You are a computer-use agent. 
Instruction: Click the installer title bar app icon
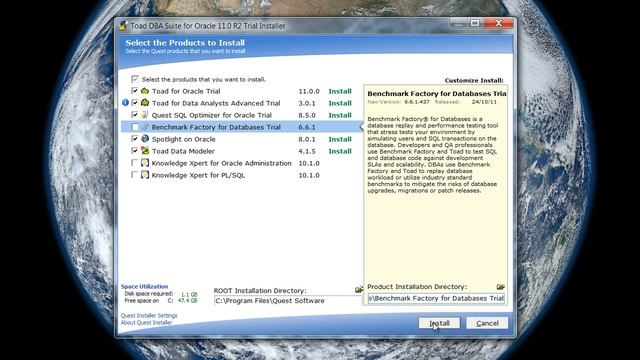pyautogui.click(x=123, y=26)
